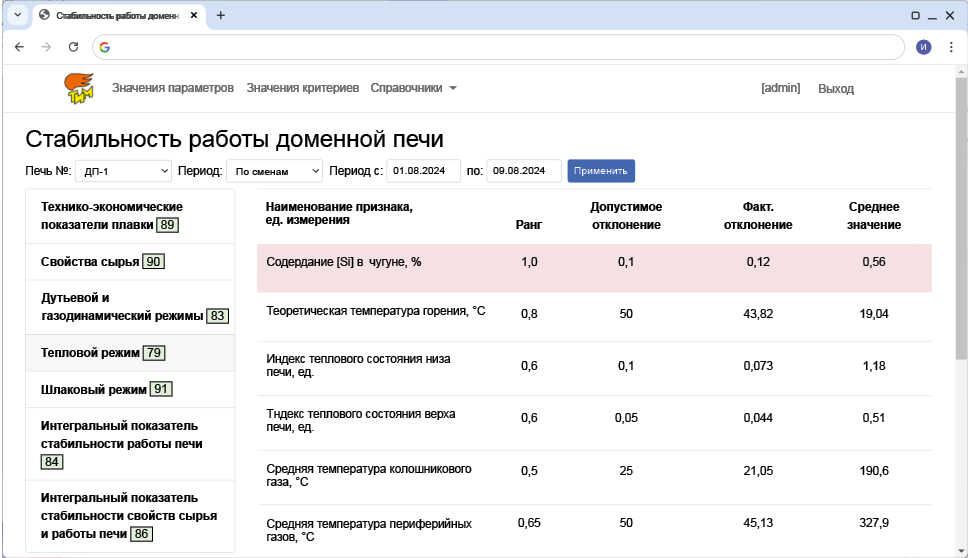Select Технико-экономические показатели плавки tab
The image size is (968, 558).
pos(130,216)
